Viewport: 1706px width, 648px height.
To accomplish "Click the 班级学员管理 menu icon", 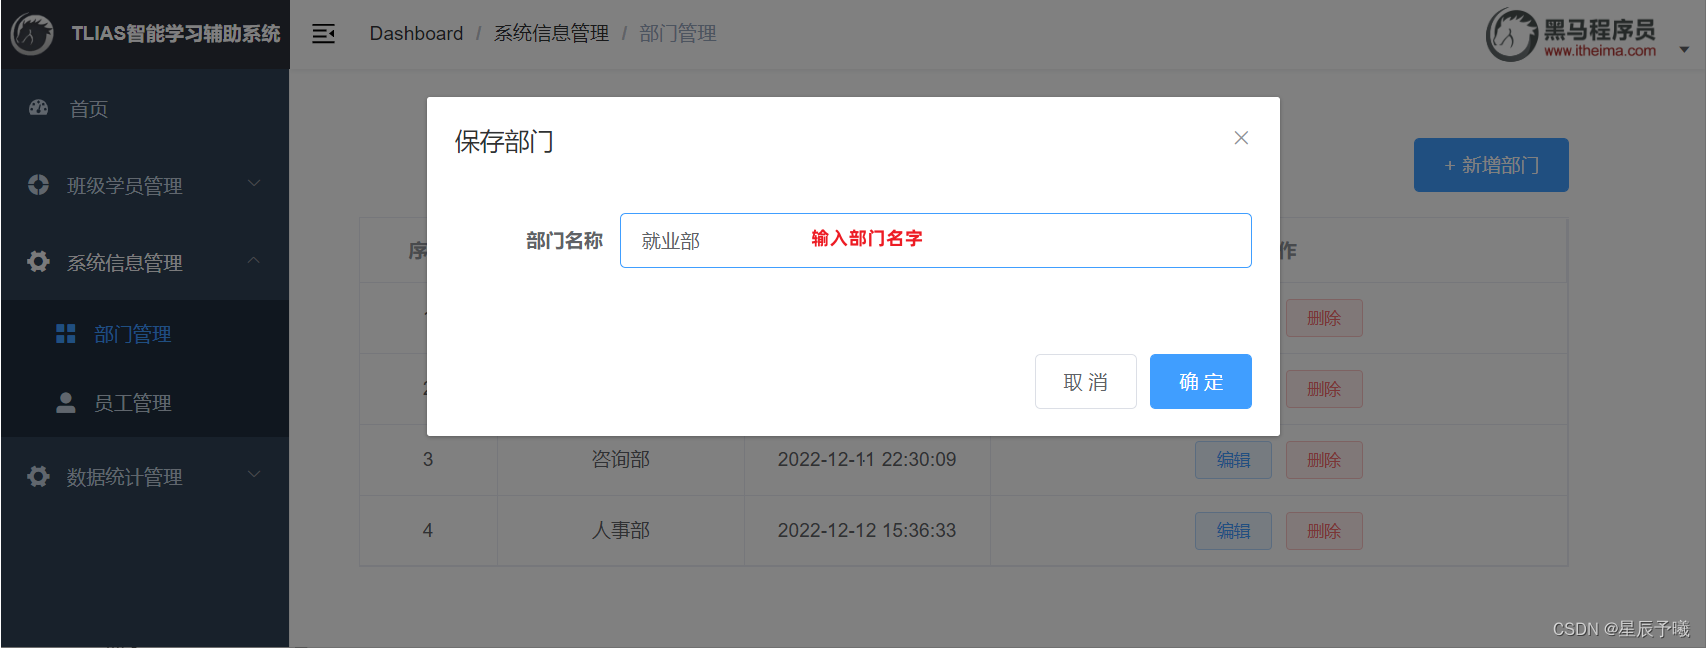I will (x=38, y=185).
